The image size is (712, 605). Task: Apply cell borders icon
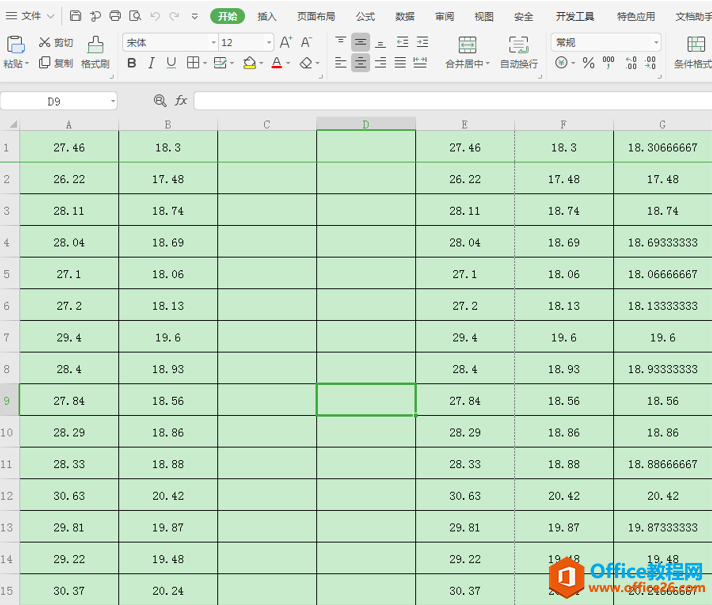pos(193,63)
